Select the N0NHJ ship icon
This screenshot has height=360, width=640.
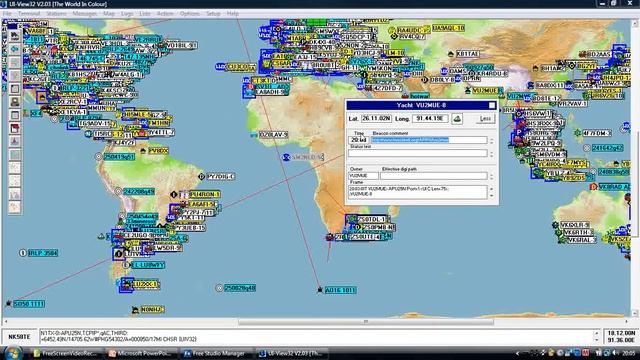point(136,310)
